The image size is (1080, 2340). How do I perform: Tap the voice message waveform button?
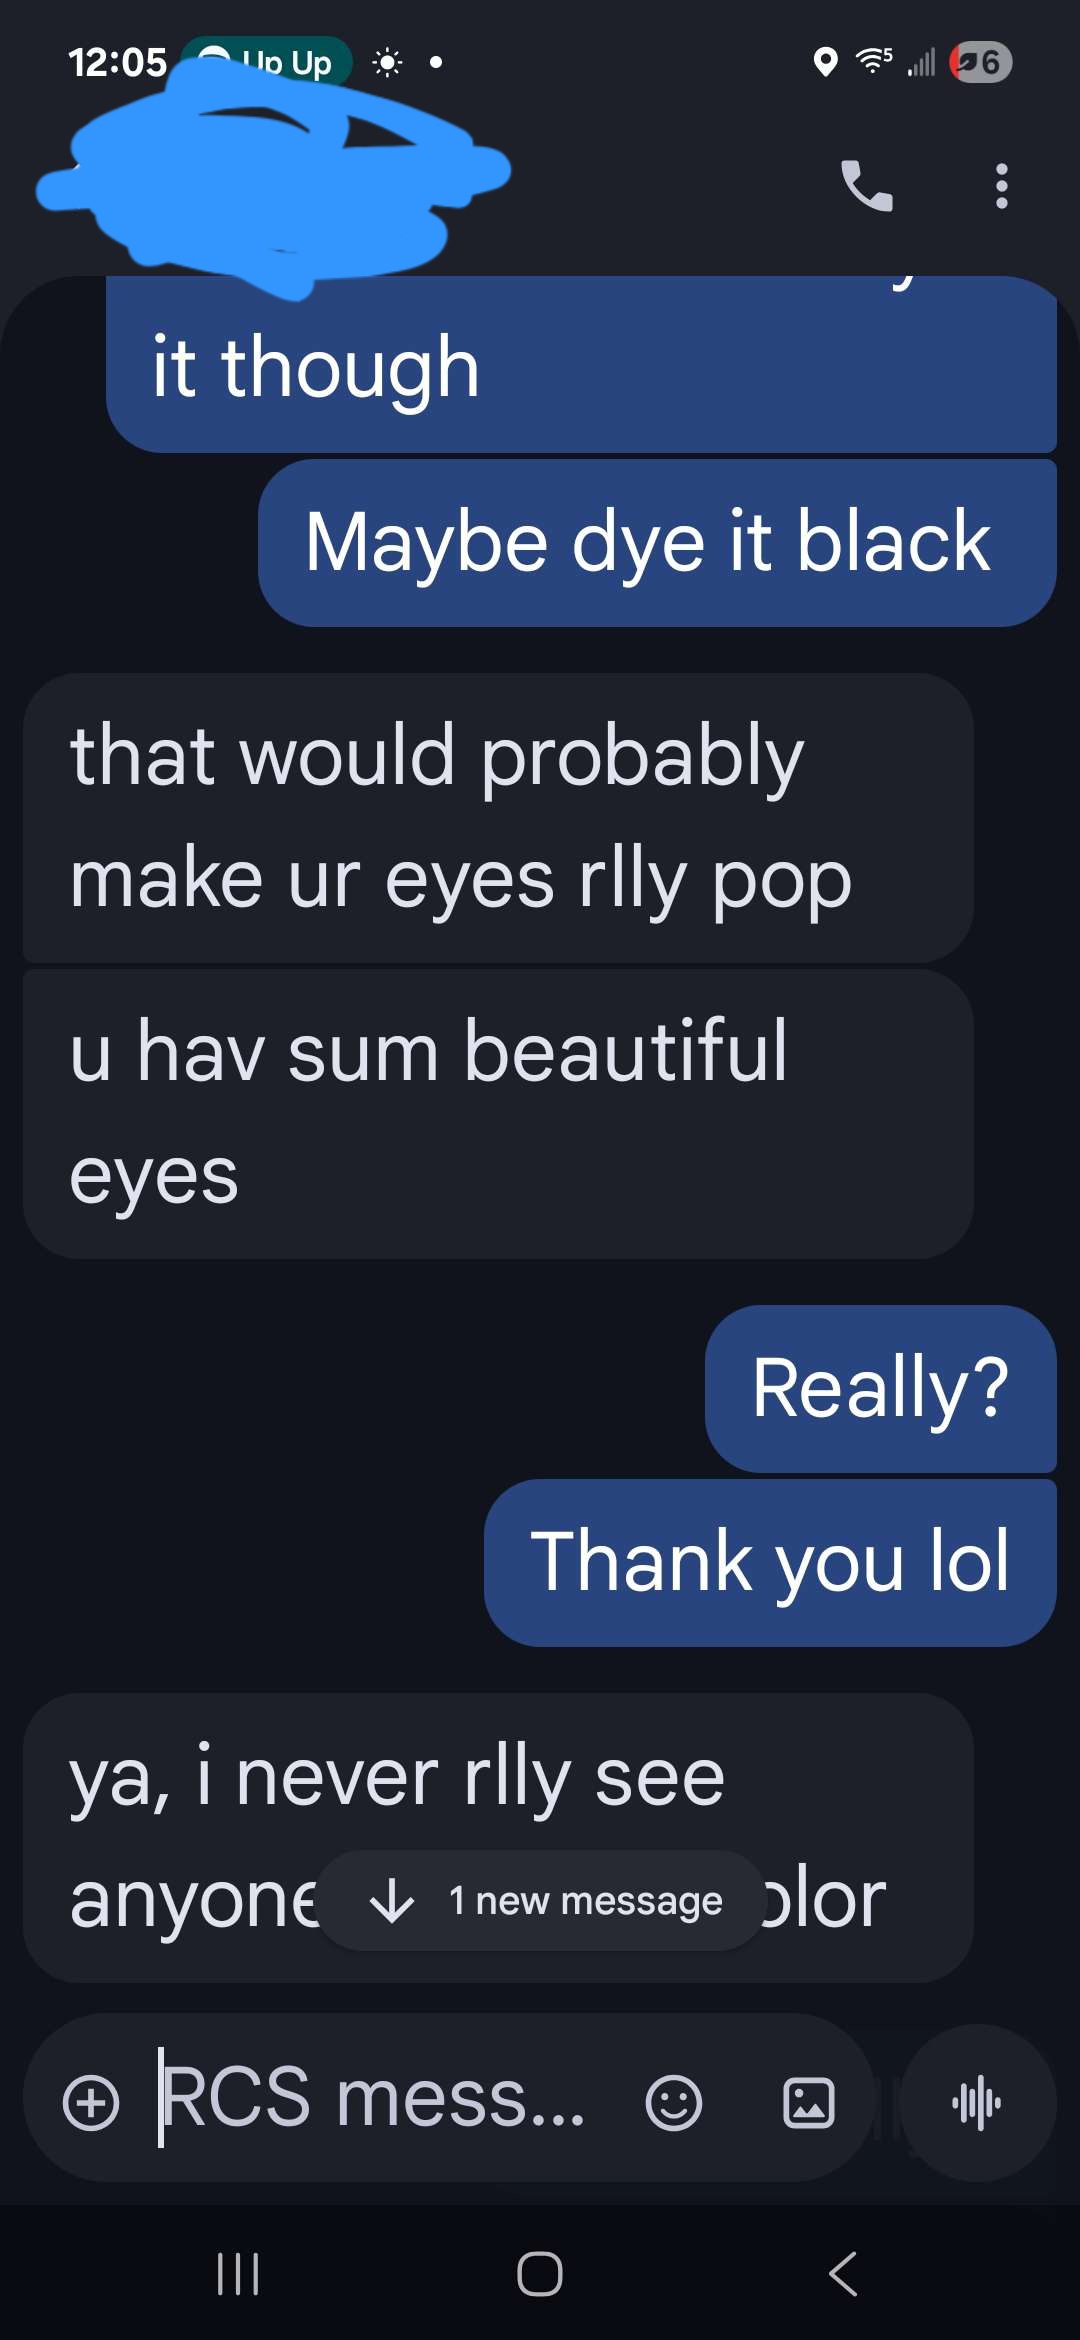tap(977, 2102)
